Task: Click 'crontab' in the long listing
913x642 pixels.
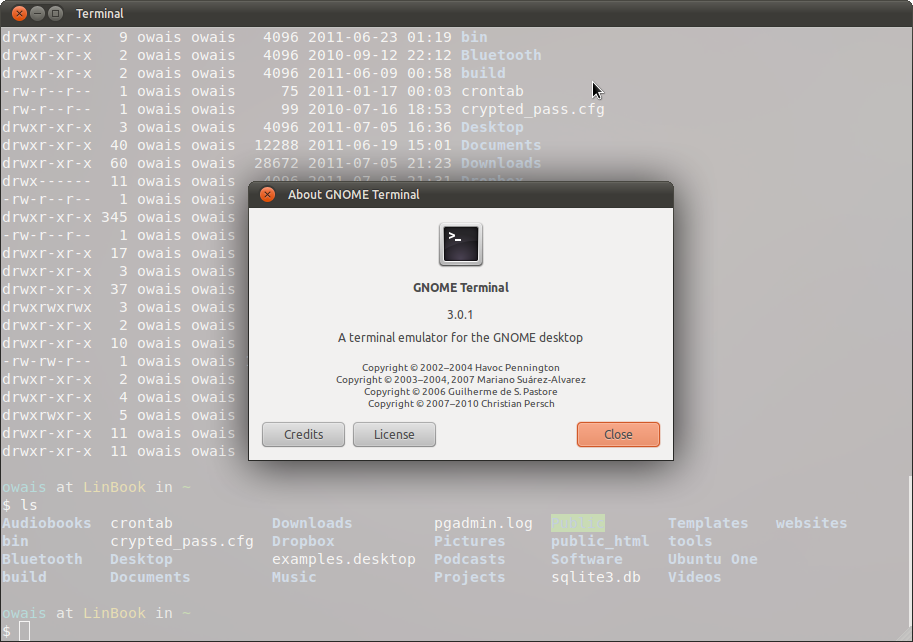Action: coord(492,91)
